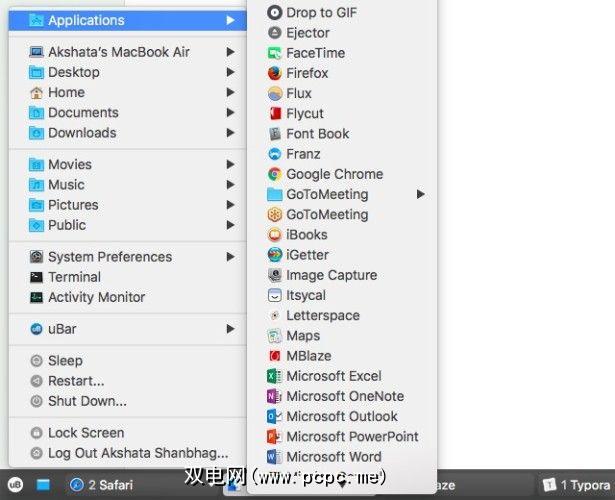Image resolution: width=615 pixels, height=500 pixels.
Task: Click the Finder icon in the uBar taskbar
Action: pos(43,485)
